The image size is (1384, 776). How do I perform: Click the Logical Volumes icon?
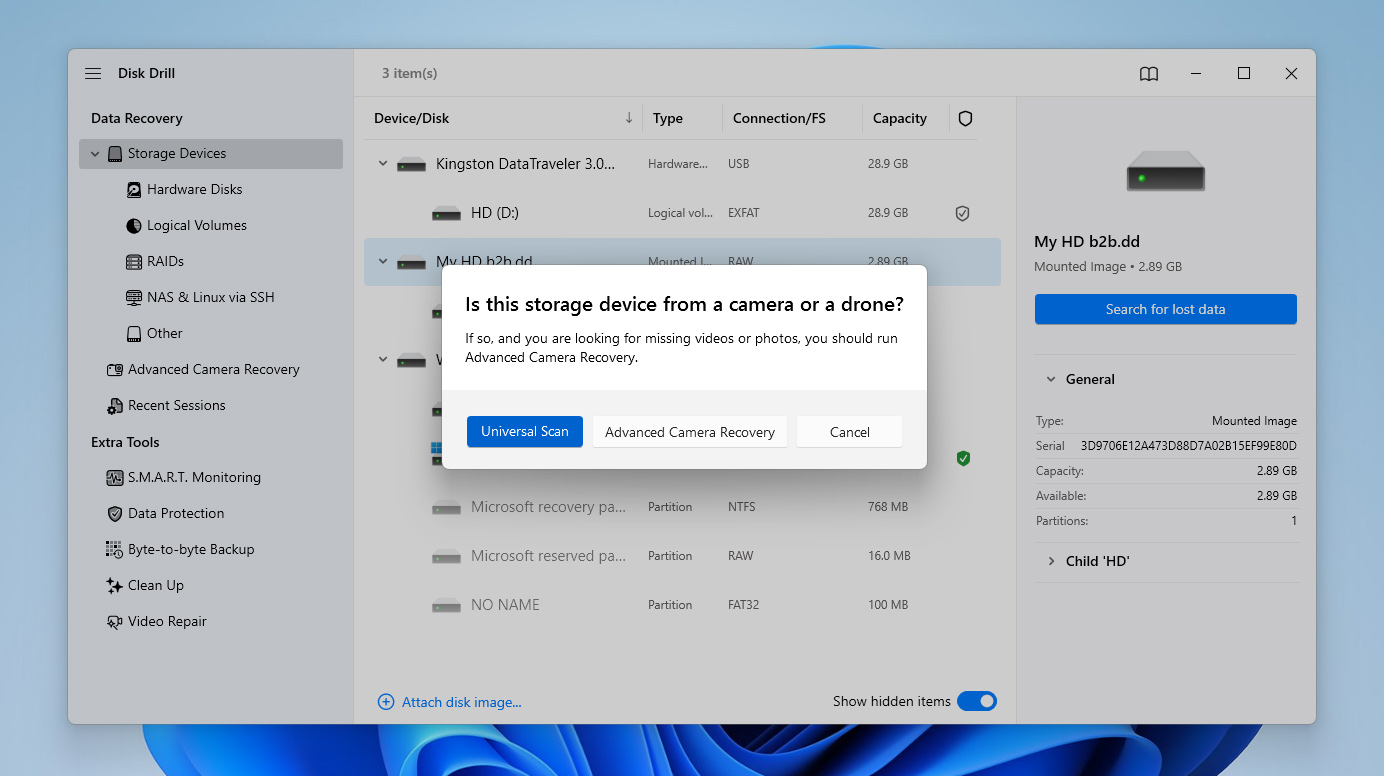(x=134, y=225)
